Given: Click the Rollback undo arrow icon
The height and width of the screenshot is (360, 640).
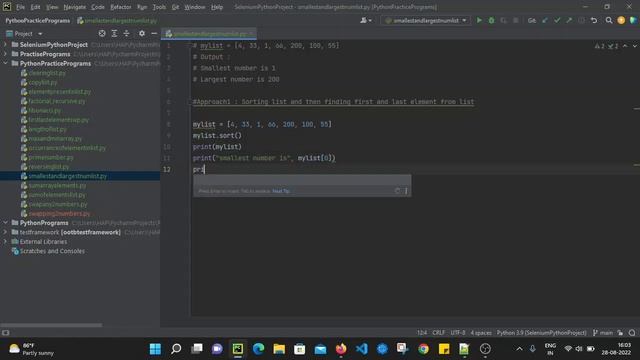Looking at the screenshot, I should click(x=594, y=20).
